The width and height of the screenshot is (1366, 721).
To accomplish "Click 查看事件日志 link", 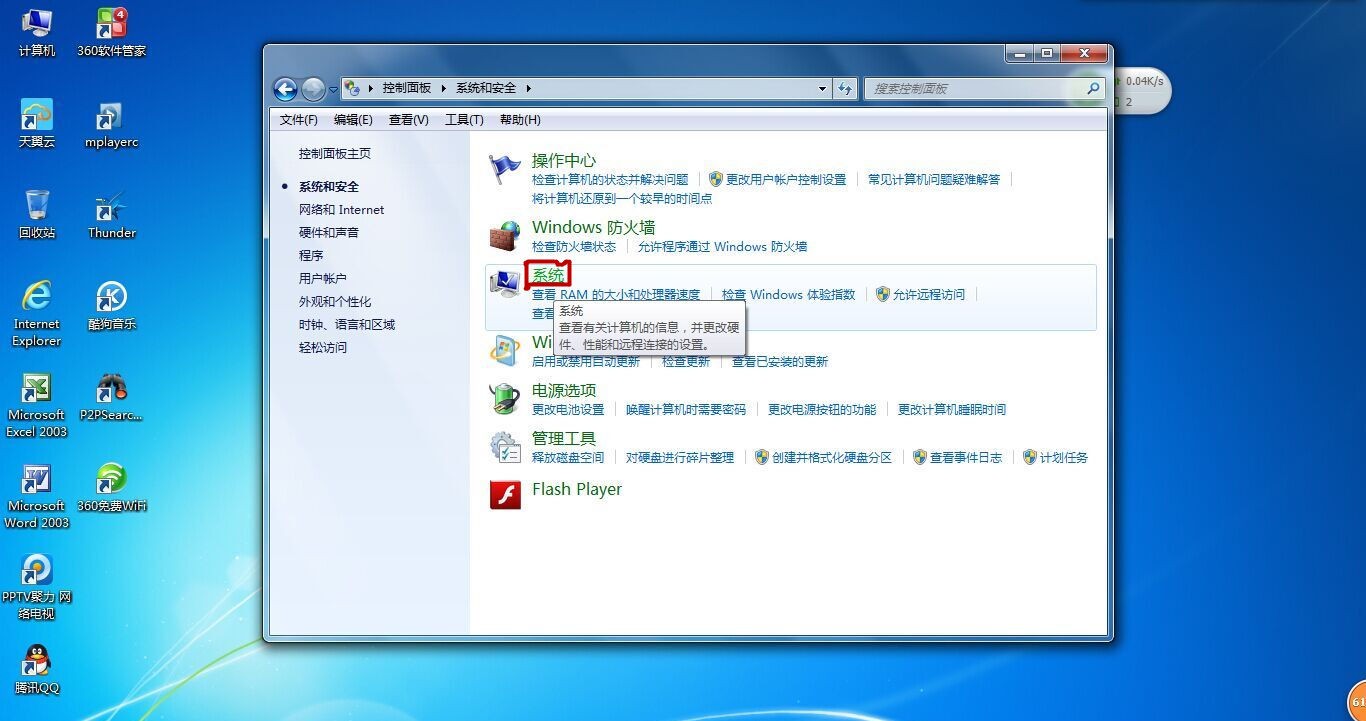I will click(966, 458).
